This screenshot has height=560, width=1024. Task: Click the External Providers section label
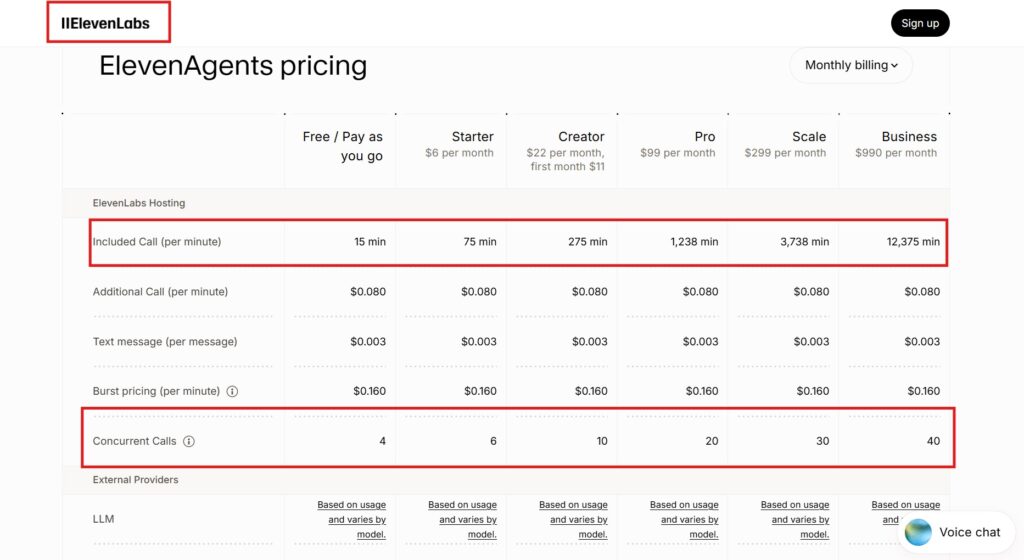135,480
